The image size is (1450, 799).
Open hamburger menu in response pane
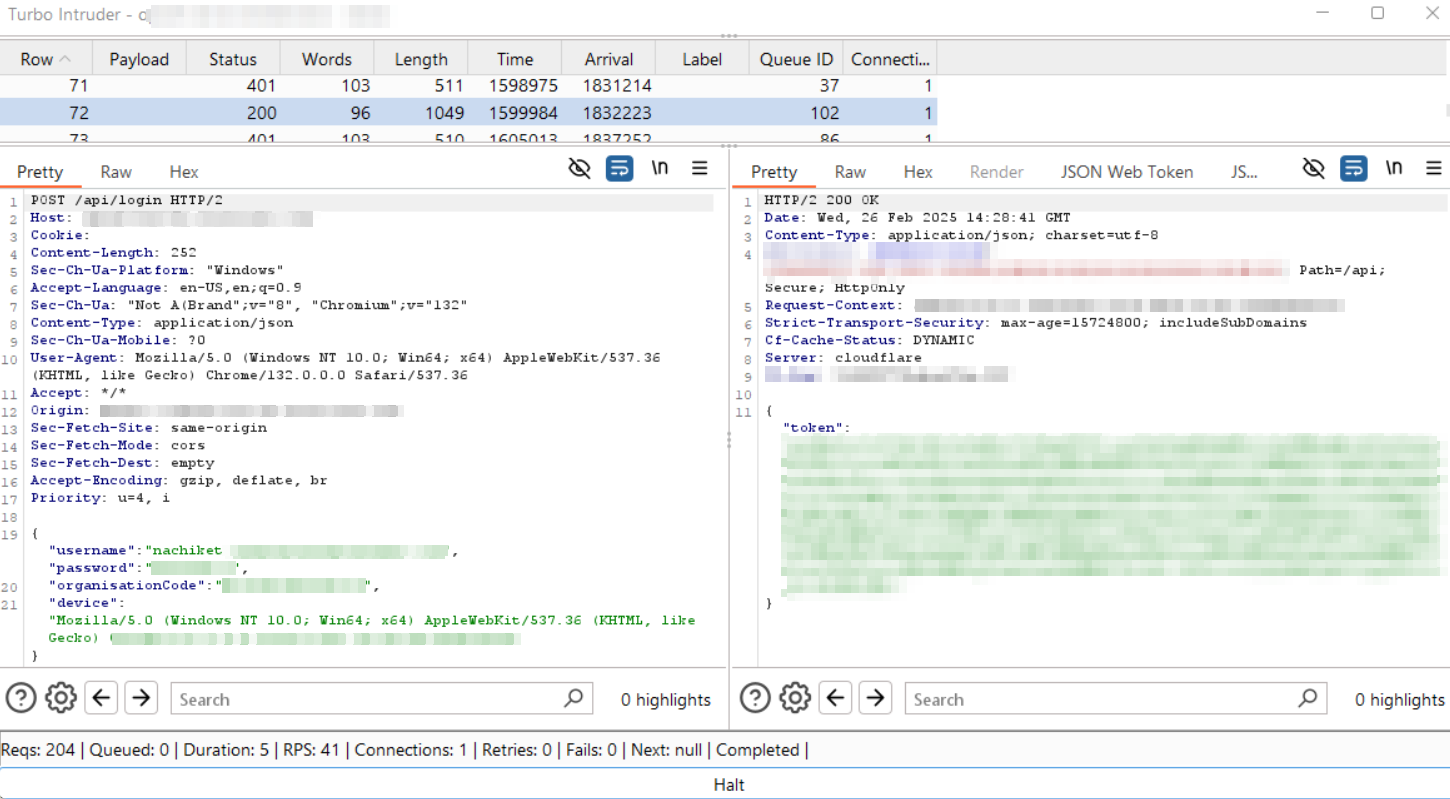1434,169
